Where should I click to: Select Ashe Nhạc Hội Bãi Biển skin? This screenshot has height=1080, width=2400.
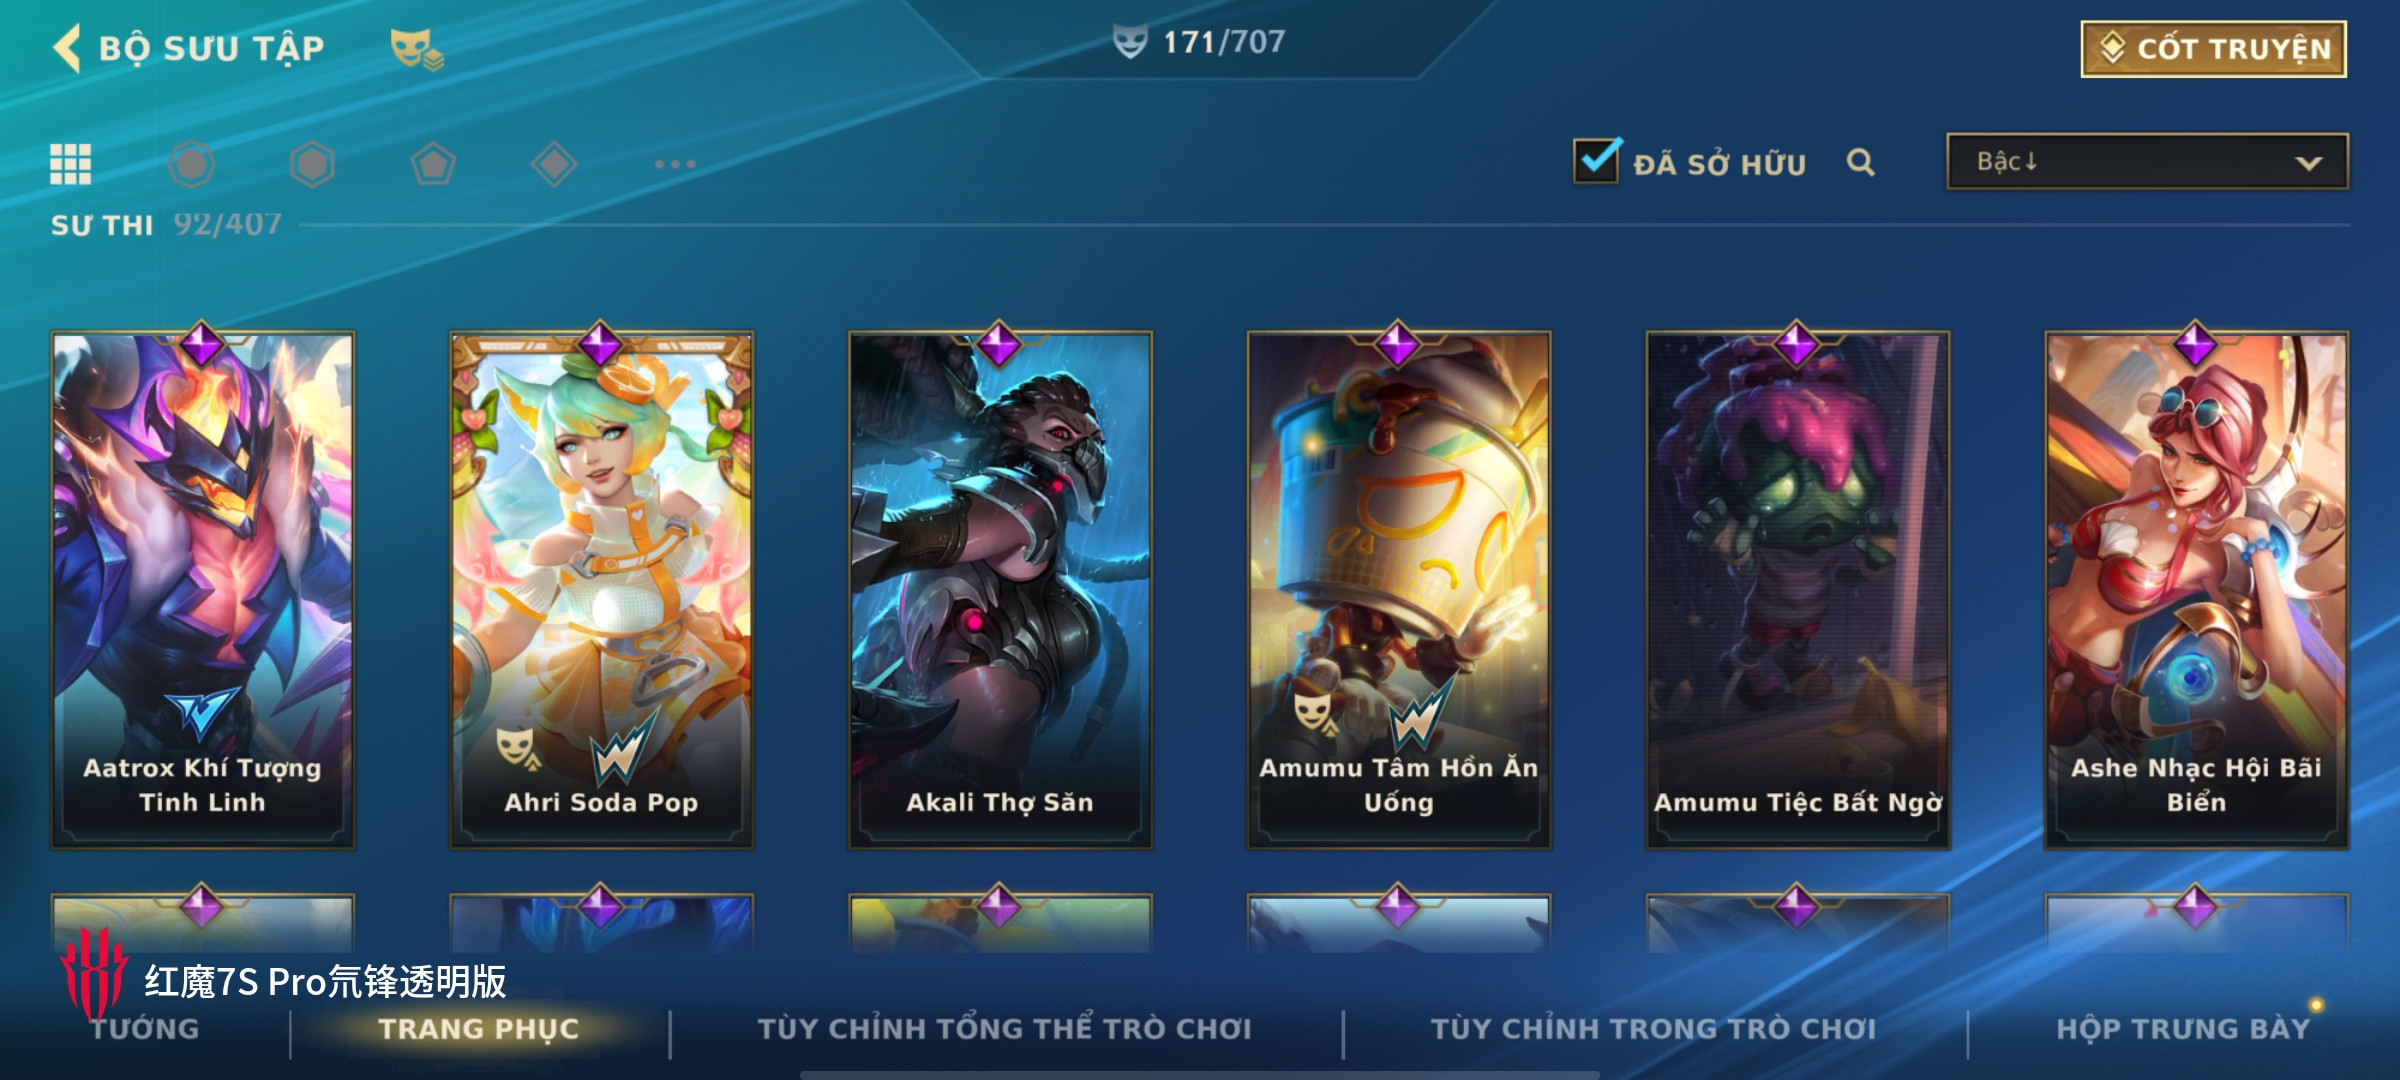pyautogui.click(x=2196, y=590)
